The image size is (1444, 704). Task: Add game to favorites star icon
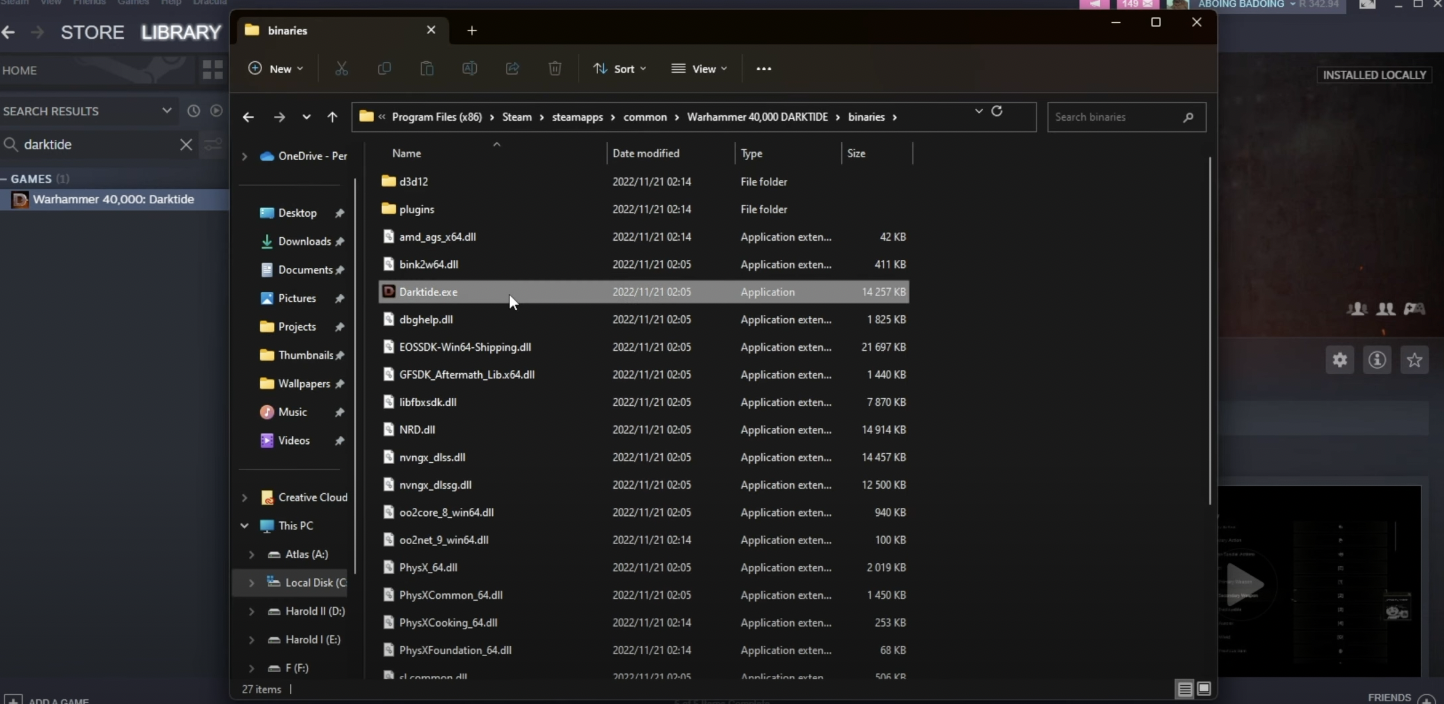point(1414,360)
